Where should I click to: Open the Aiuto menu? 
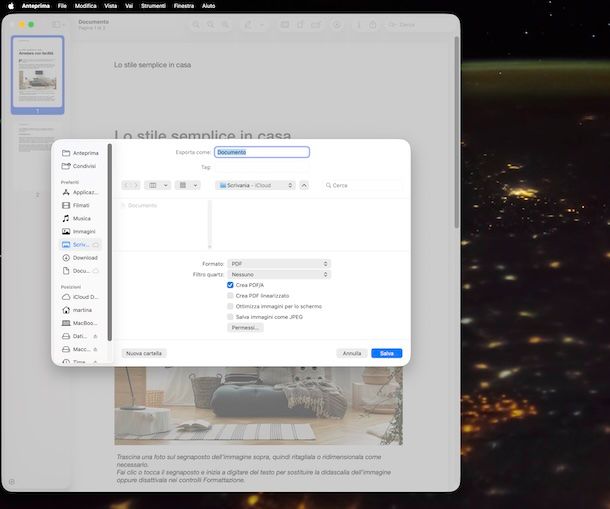(x=209, y=6)
